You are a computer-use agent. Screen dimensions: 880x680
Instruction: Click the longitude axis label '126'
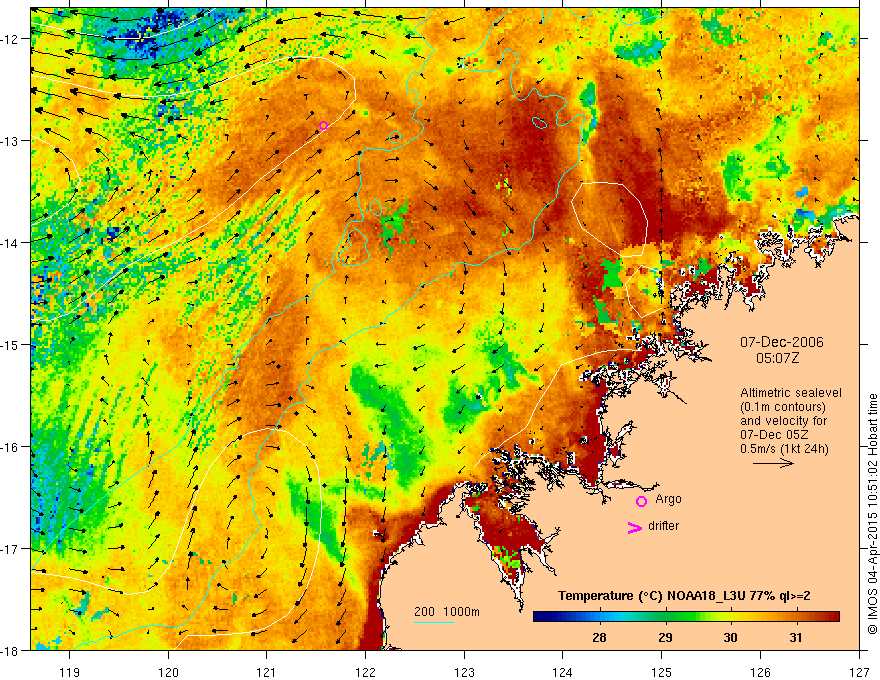click(760, 673)
